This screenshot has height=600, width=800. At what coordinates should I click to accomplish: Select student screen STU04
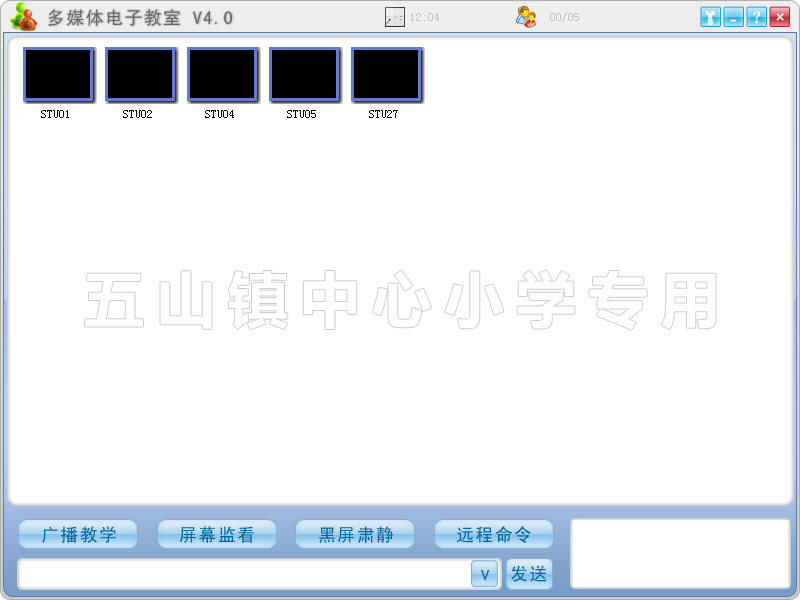222,75
